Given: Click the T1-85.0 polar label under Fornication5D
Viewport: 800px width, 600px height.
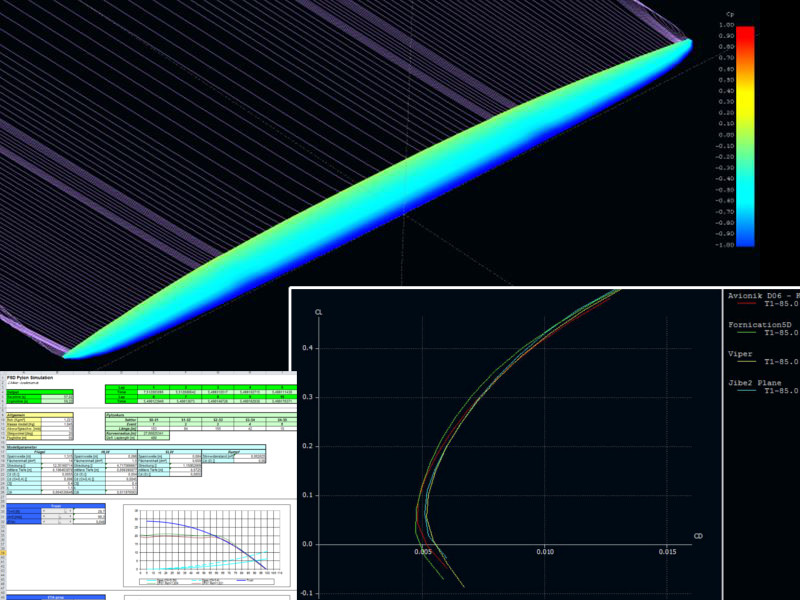Looking at the screenshot, I should 781,333.
